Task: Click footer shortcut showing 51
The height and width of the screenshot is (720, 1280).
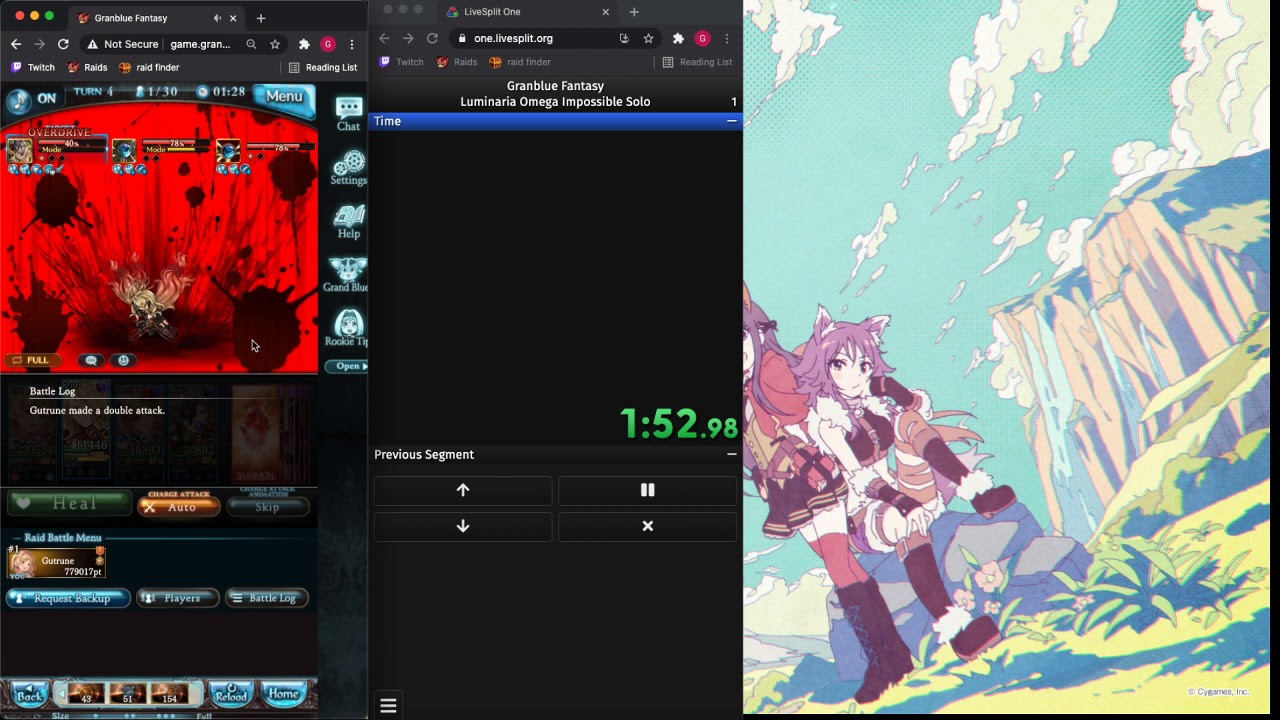Action: click(x=127, y=693)
